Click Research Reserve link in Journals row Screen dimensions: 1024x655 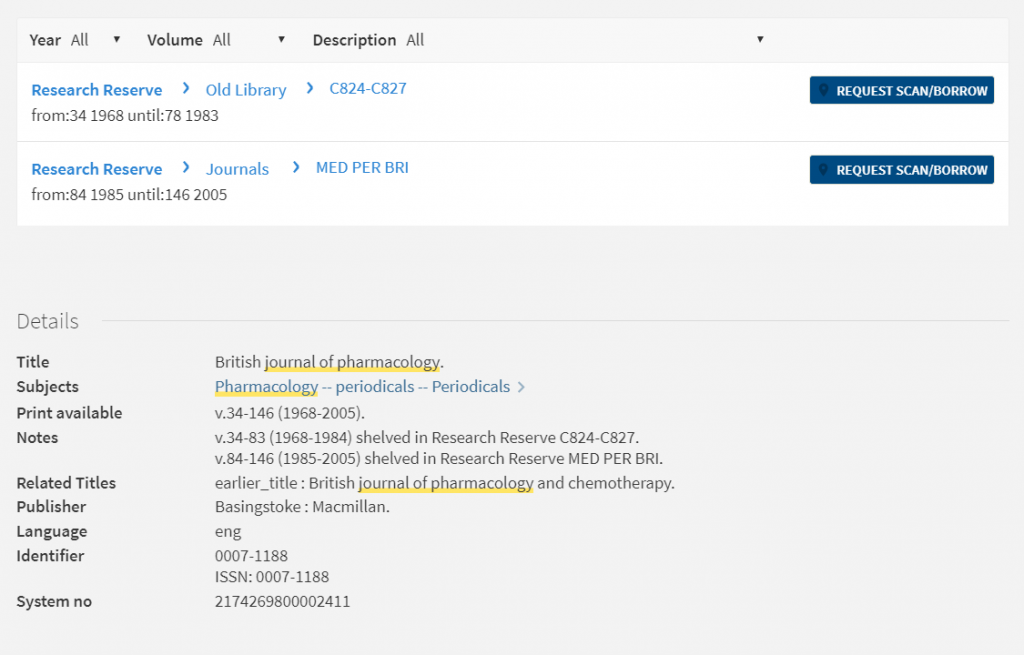click(x=96, y=169)
